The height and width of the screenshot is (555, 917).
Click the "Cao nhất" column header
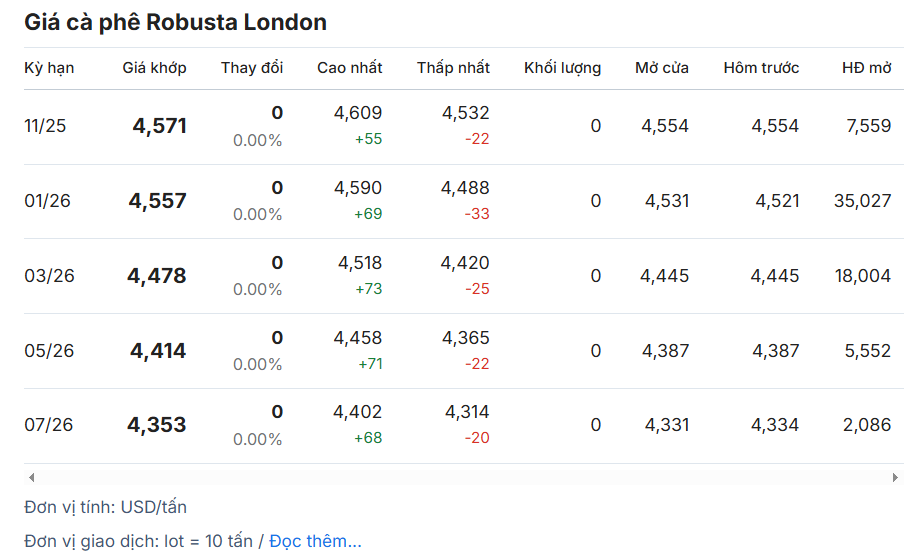[349, 68]
